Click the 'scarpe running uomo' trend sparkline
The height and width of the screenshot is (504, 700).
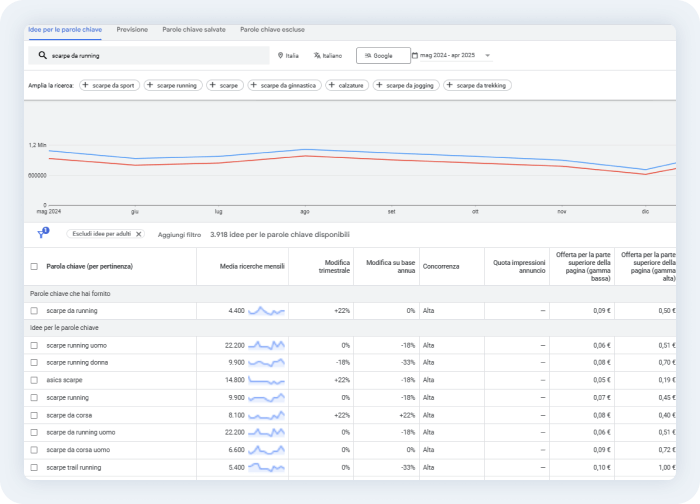[266, 345]
